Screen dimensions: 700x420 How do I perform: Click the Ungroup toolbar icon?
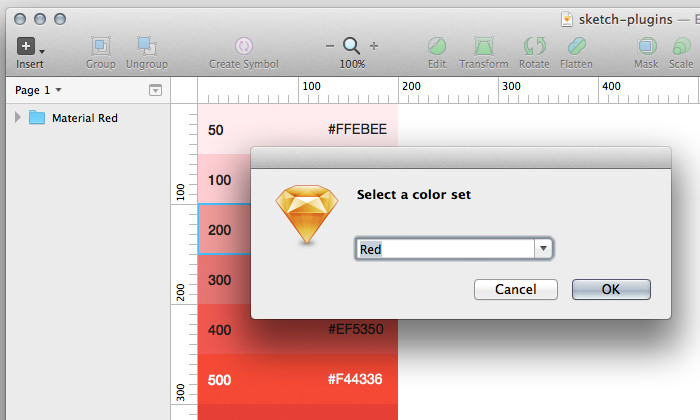pos(146,46)
